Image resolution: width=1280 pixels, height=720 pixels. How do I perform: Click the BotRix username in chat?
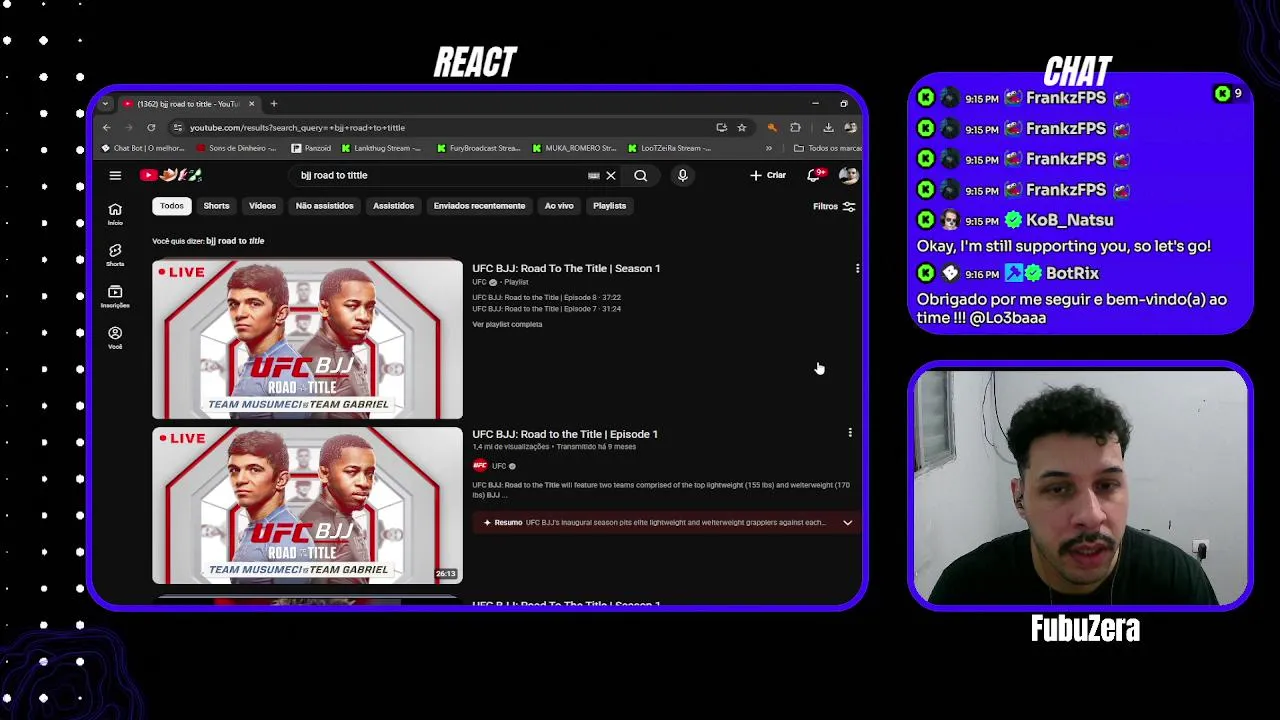coord(1073,273)
